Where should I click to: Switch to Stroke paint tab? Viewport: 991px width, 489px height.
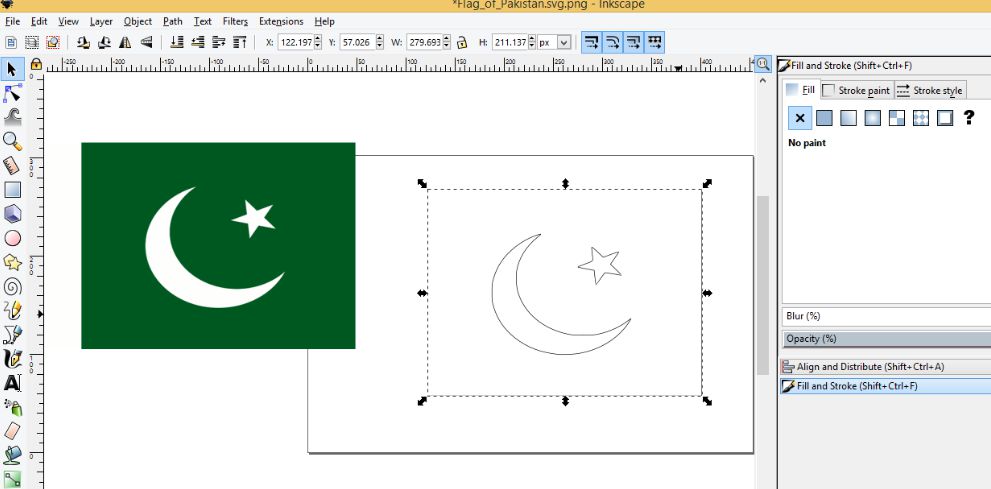coord(857,90)
